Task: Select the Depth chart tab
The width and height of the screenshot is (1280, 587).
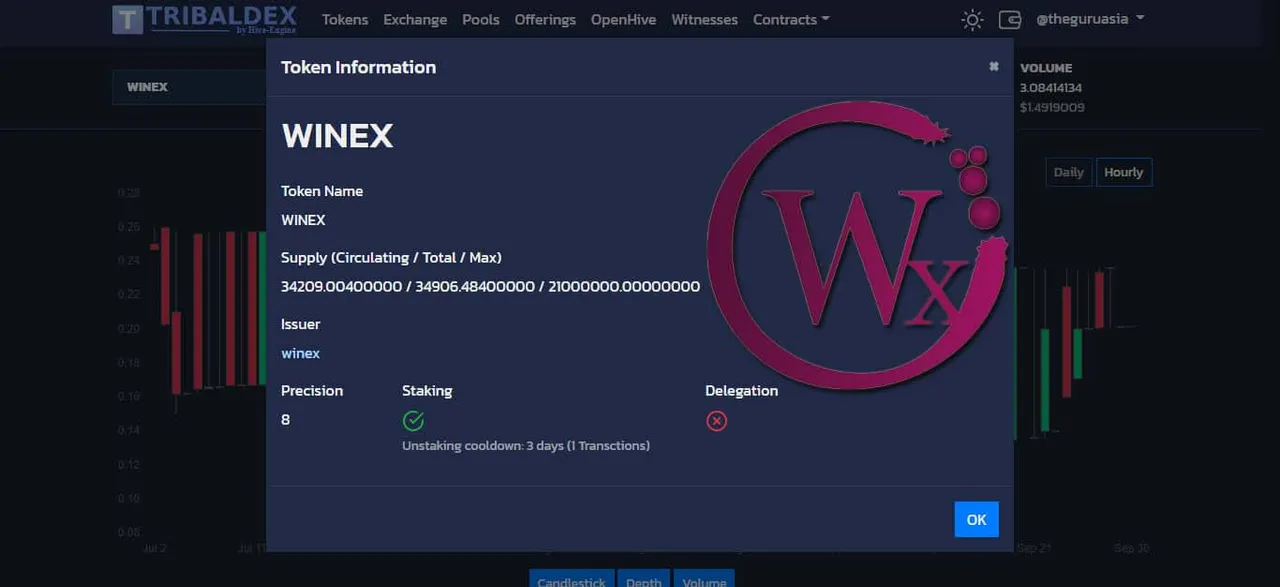Action: (x=644, y=580)
